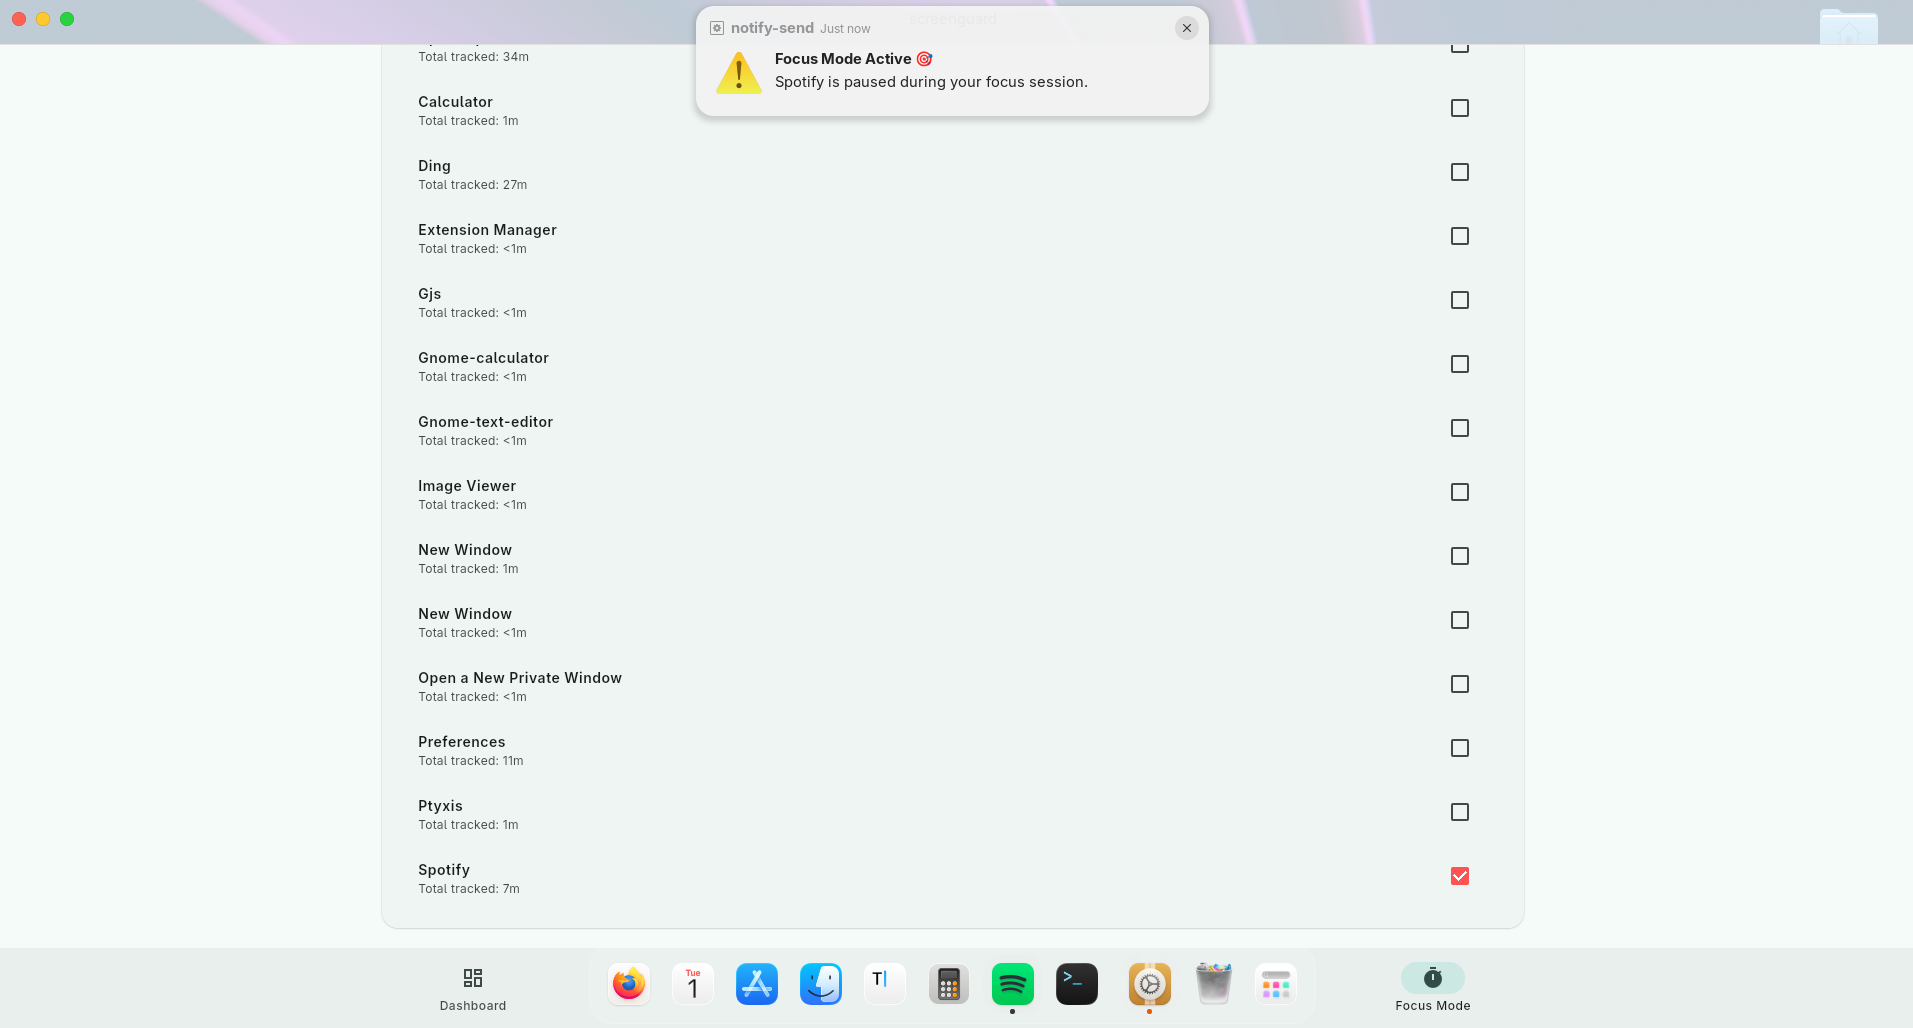
Task: Open the Trash dock icon
Action: pos(1214,985)
